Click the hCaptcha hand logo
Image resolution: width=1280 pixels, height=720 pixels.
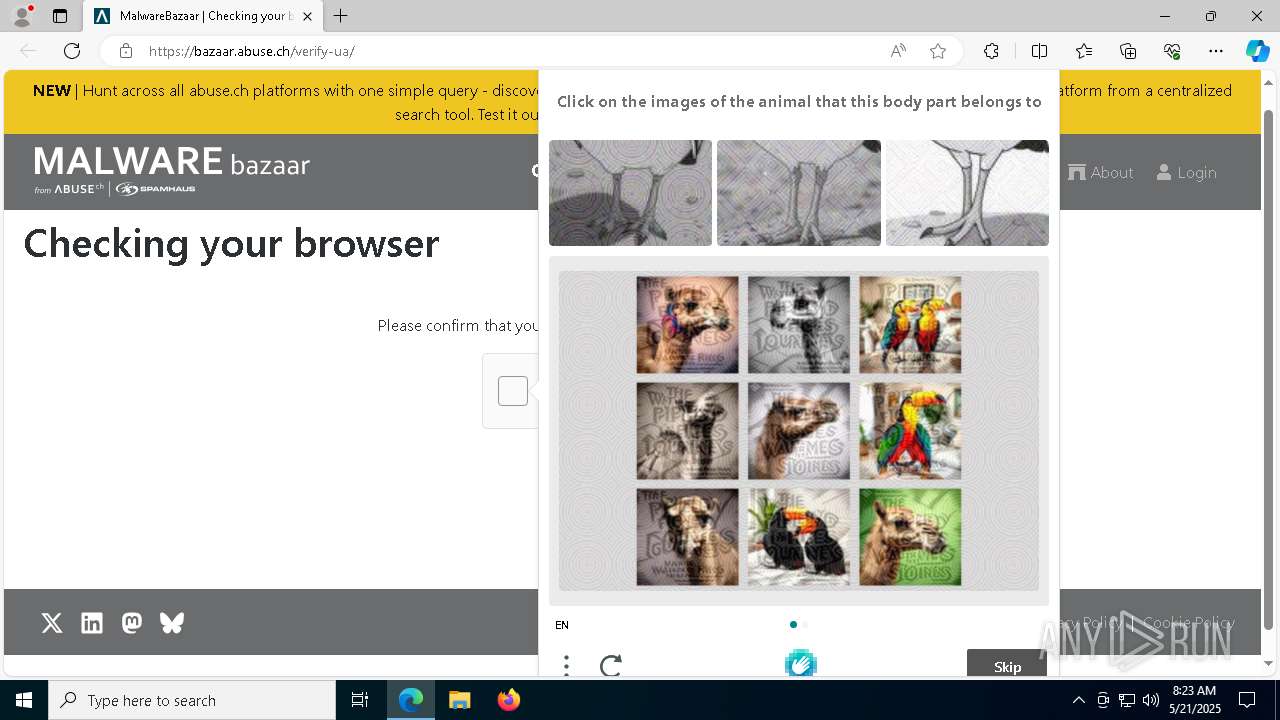[x=800, y=662]
